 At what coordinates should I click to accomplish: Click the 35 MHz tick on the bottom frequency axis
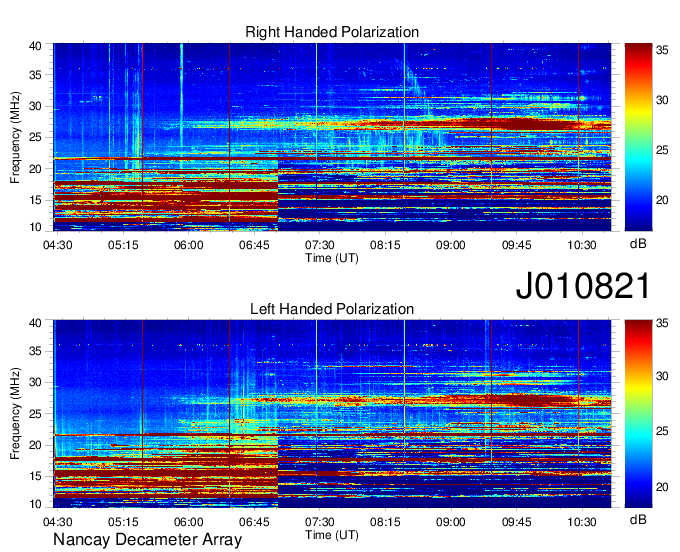[x=35, y=351]
